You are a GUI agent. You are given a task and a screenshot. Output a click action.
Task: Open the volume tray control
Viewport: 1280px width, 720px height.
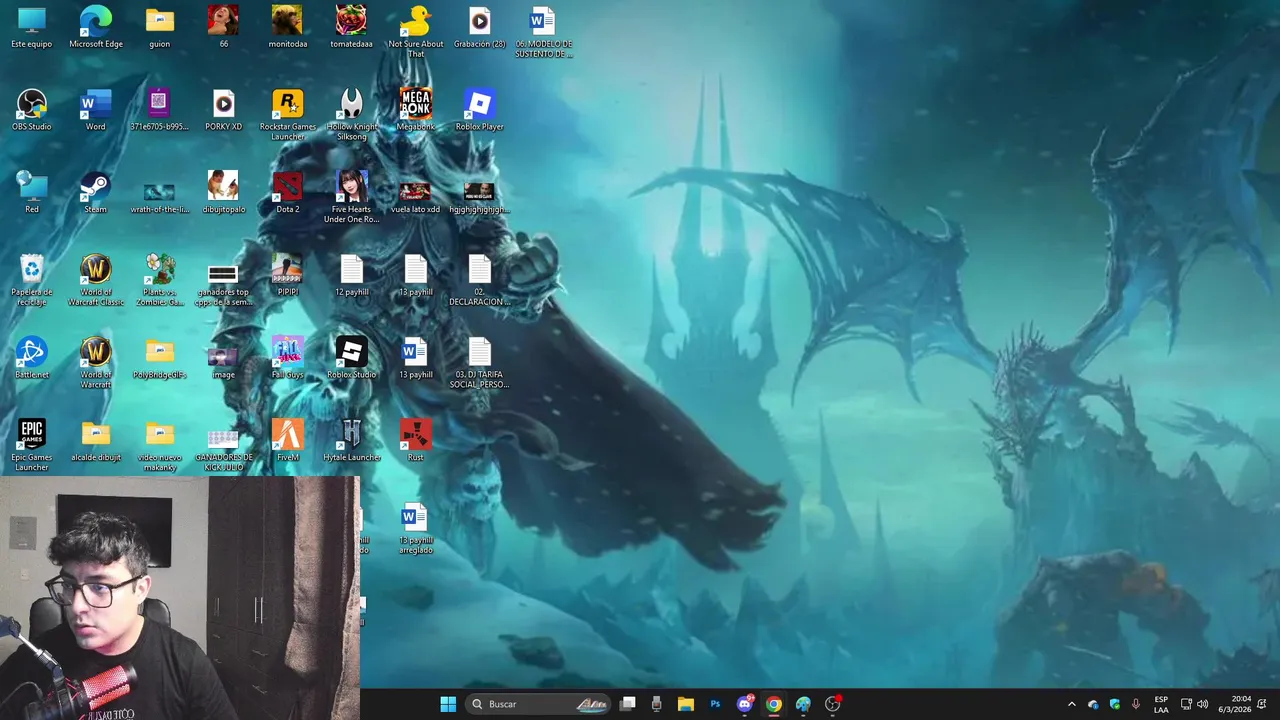point(1202,704)
